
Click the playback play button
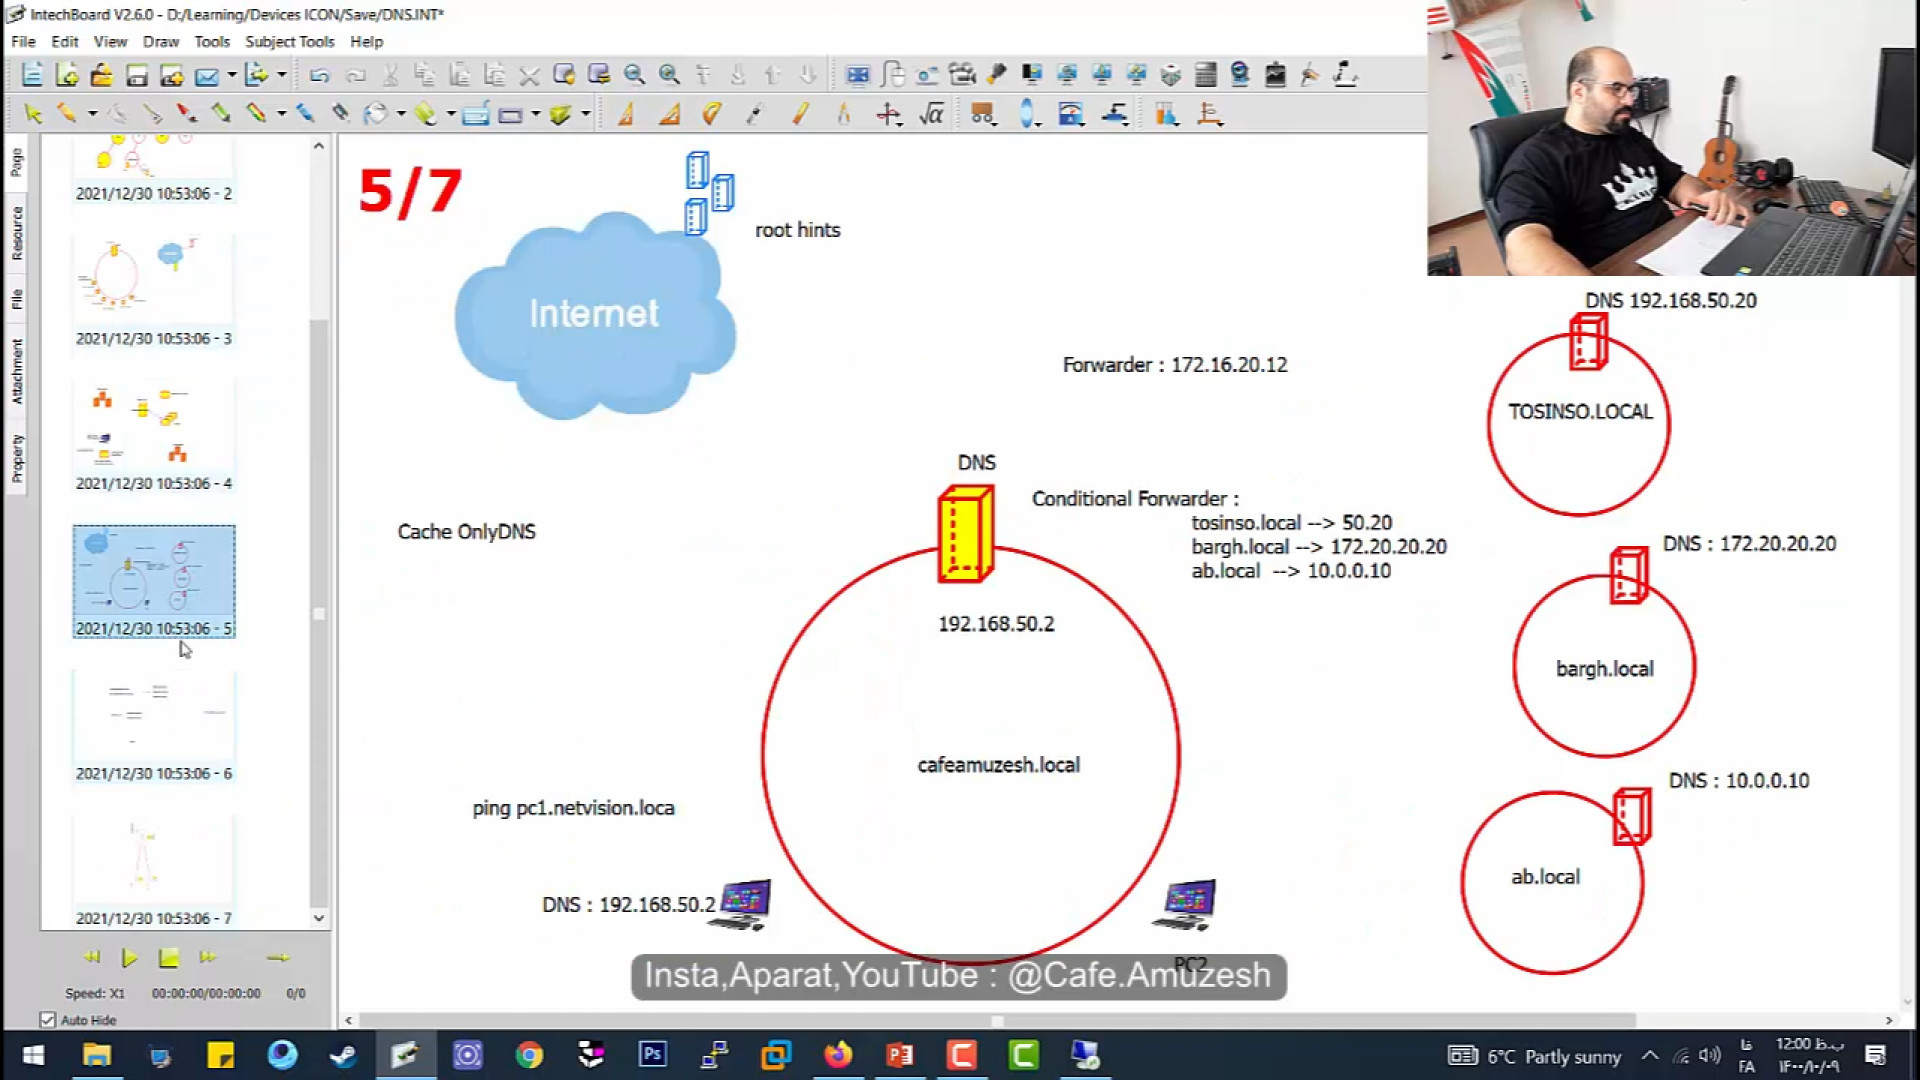coord(129,958)
